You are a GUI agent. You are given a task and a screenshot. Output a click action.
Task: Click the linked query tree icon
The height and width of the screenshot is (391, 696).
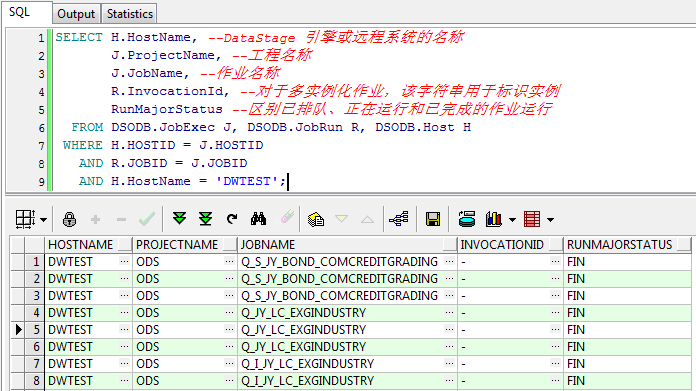coord(399,219)
